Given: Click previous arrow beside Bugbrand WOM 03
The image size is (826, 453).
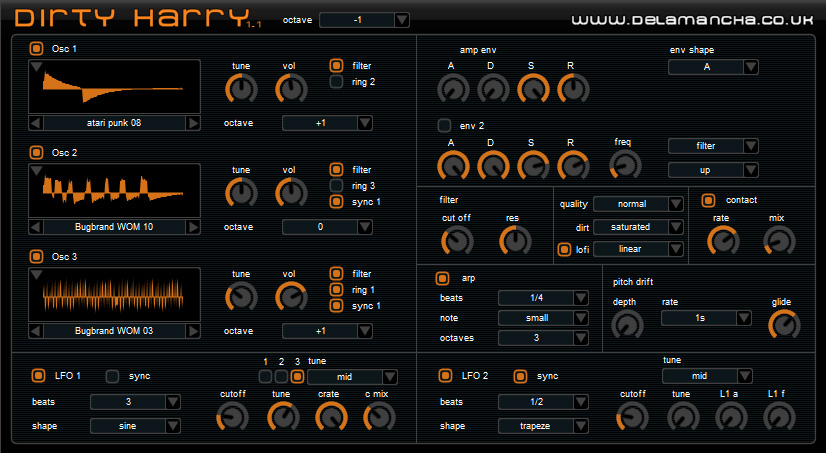Looking at the screenshot, I should [35, 331].
